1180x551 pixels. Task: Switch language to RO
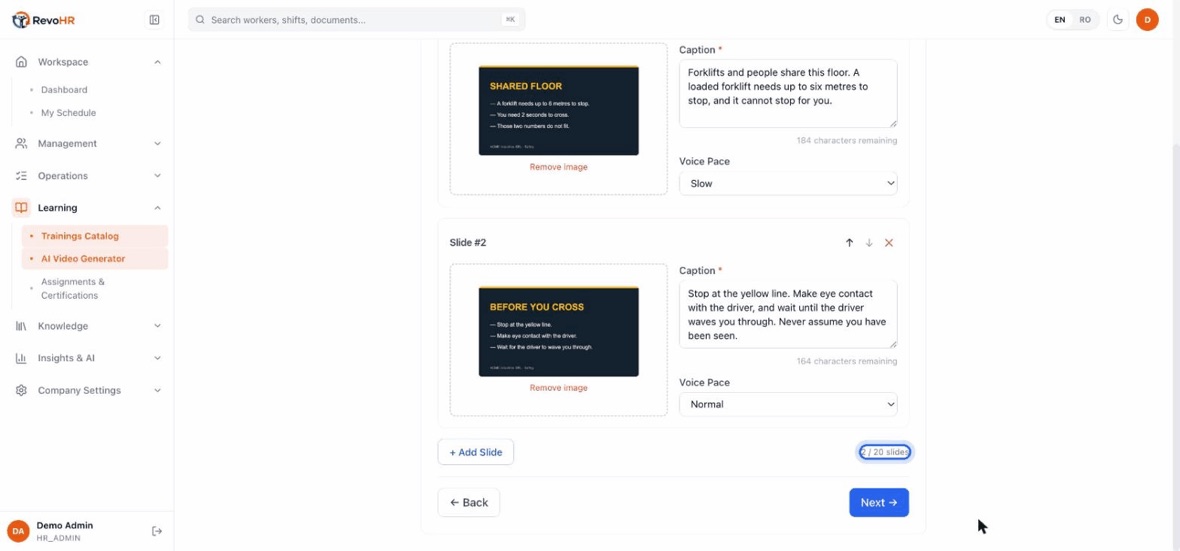(1084, 20)
